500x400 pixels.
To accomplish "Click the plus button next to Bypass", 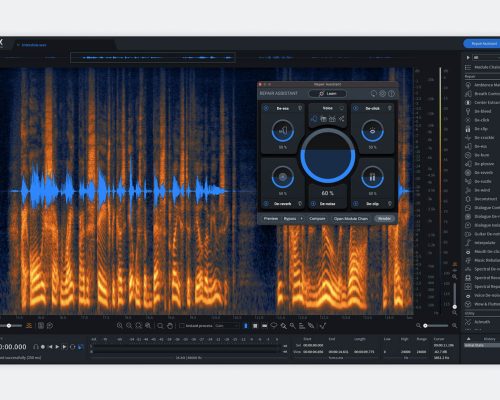I will (301, 219).
